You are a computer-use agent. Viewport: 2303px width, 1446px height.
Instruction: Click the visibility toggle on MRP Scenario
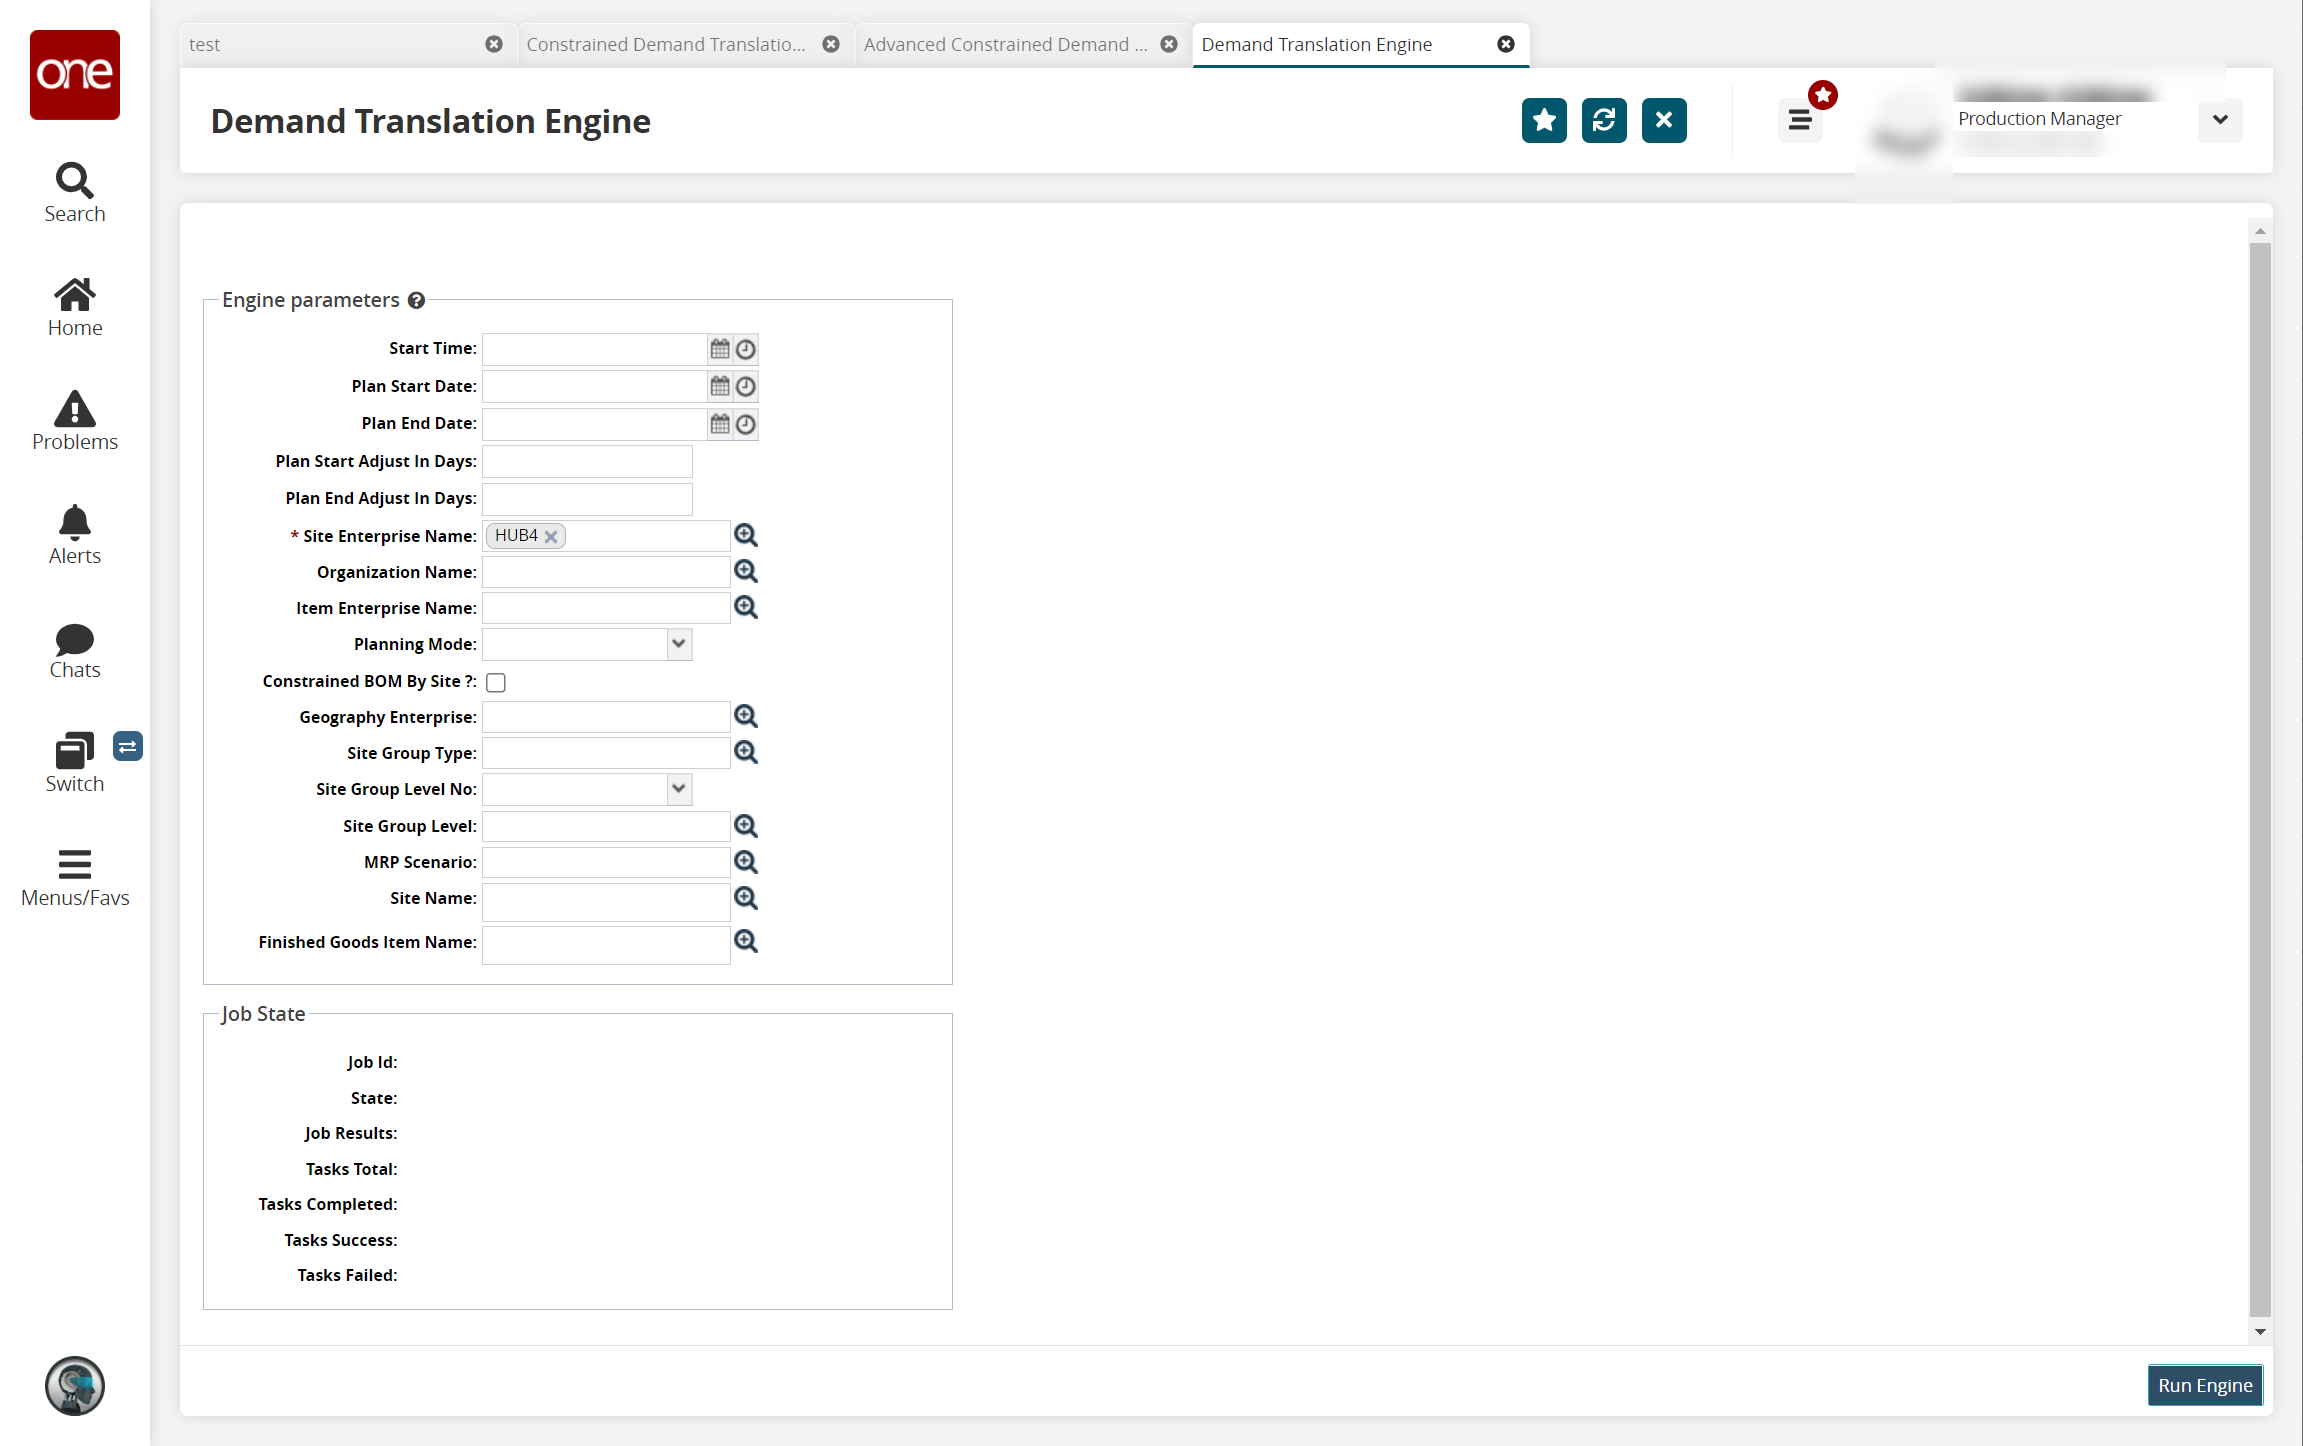tap(746, 861)
